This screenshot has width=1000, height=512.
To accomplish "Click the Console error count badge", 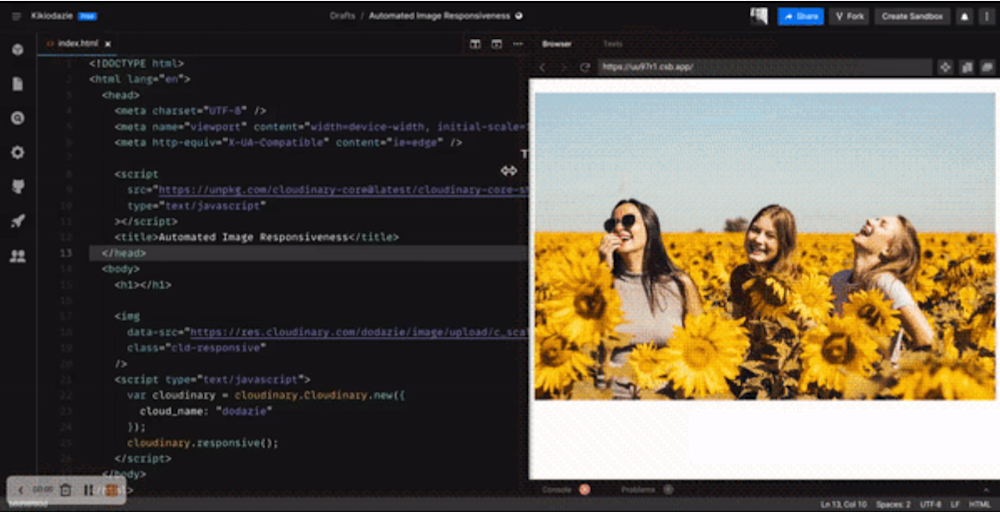I will (584, 490).
